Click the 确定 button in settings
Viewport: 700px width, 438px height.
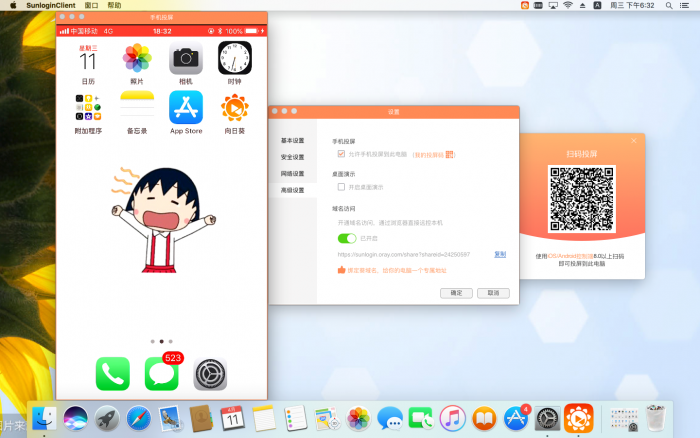[x=456, y=293]
